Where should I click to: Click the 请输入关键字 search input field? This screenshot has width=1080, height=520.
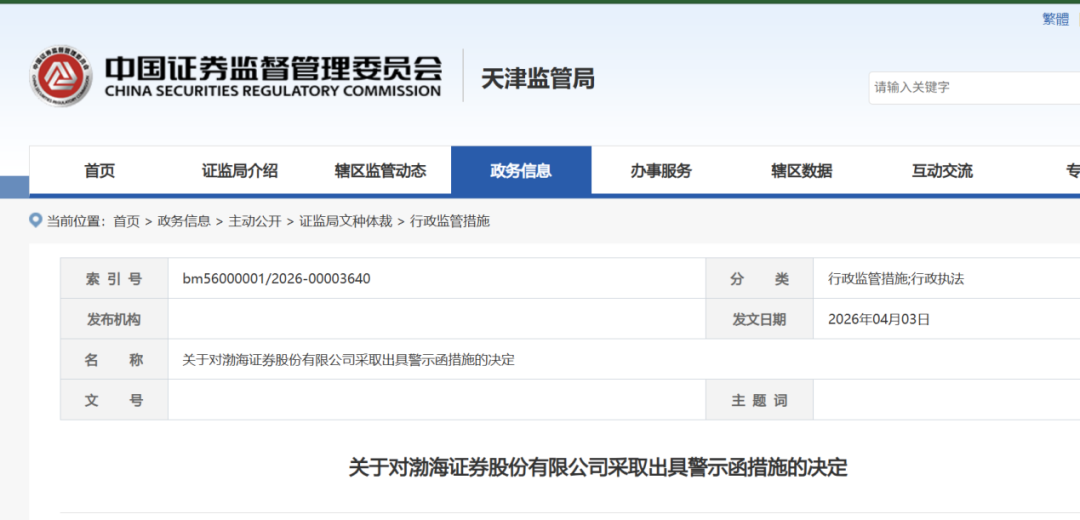tap(970, 88)
